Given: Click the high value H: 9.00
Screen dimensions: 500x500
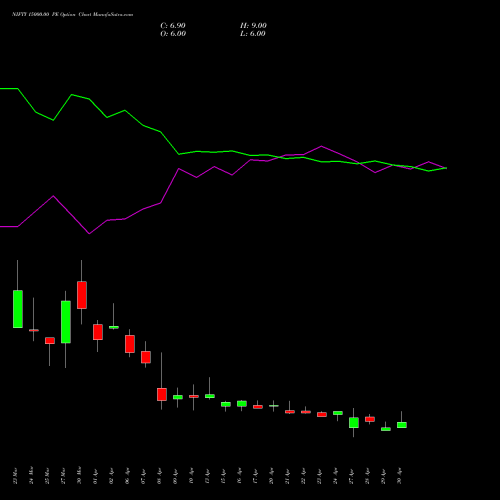Looking at the screenshot, I should tap(253, 26).
